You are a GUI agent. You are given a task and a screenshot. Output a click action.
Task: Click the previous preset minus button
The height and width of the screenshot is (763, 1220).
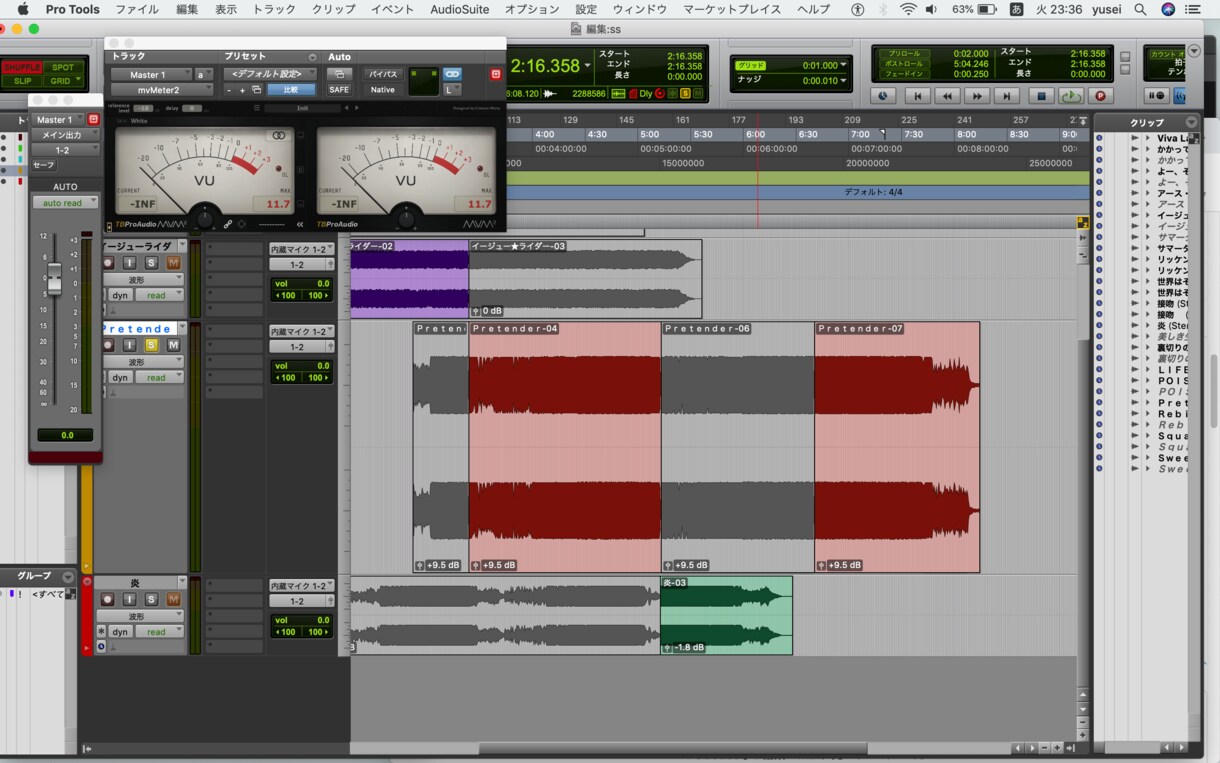pos(229,90)
